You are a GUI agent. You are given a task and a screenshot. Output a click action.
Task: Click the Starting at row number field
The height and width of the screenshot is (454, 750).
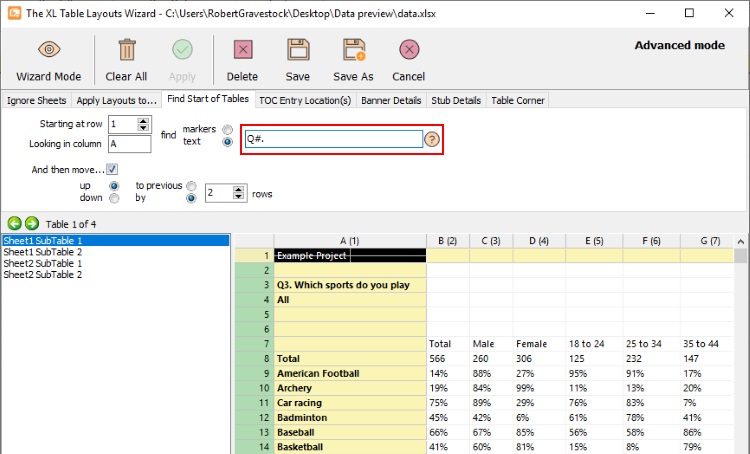tap(123, 124)
